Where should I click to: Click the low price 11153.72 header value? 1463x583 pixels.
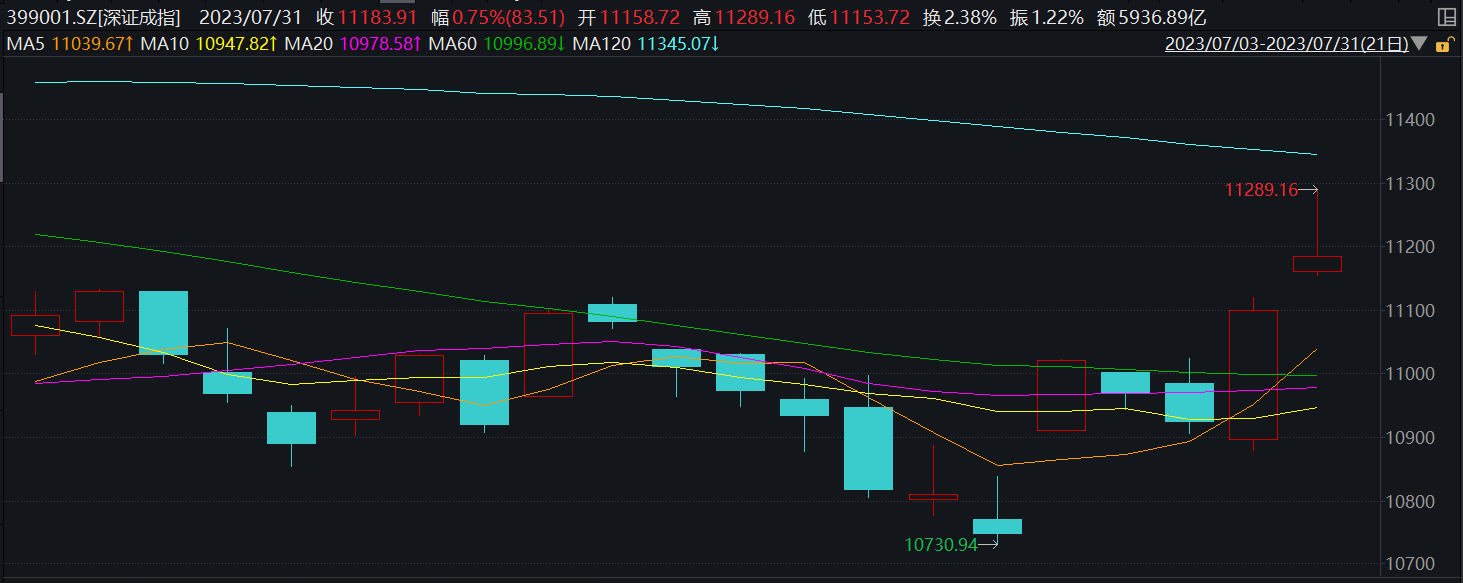[x=870, y=17]
